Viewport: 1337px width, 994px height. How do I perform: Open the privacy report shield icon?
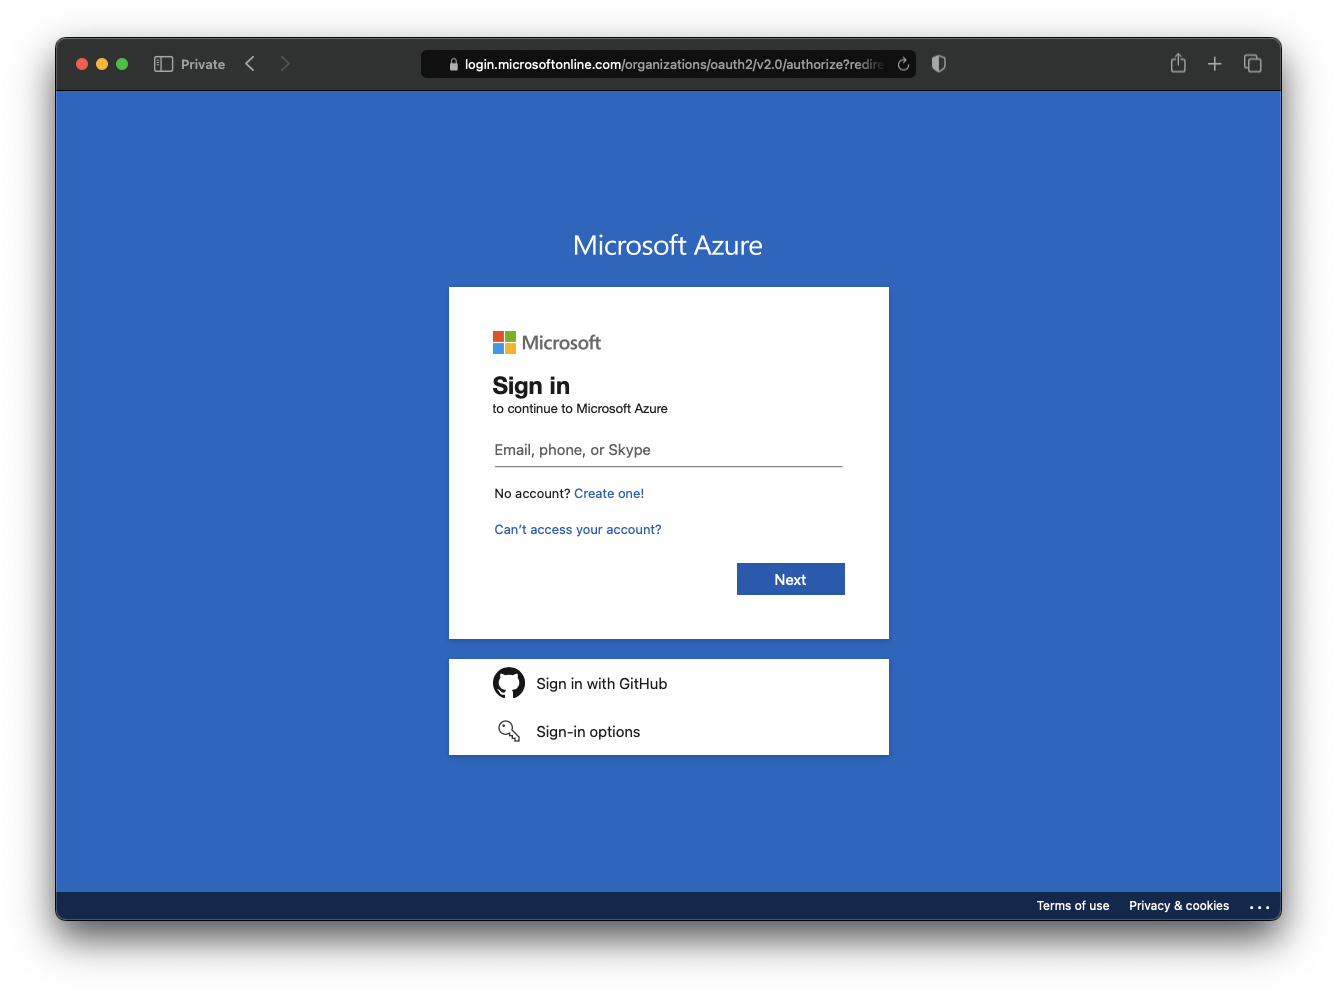tap(939, 64)
